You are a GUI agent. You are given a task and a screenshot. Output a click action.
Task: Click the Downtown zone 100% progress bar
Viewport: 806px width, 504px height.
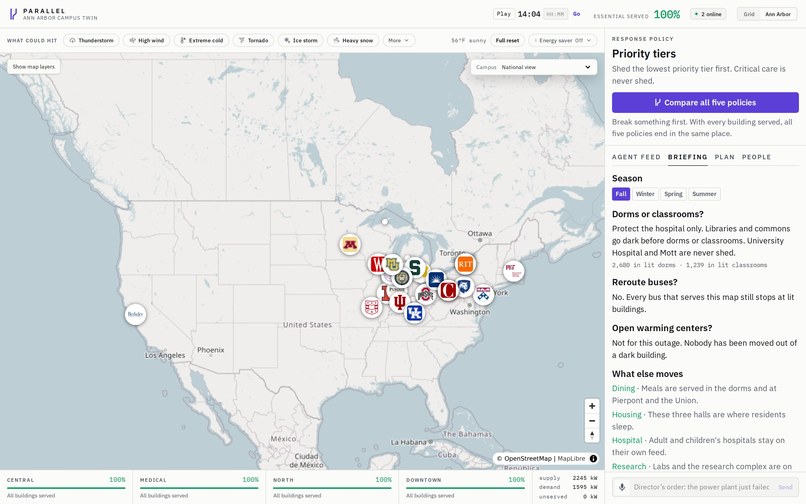pyautogui.click(x=465, y=488)
